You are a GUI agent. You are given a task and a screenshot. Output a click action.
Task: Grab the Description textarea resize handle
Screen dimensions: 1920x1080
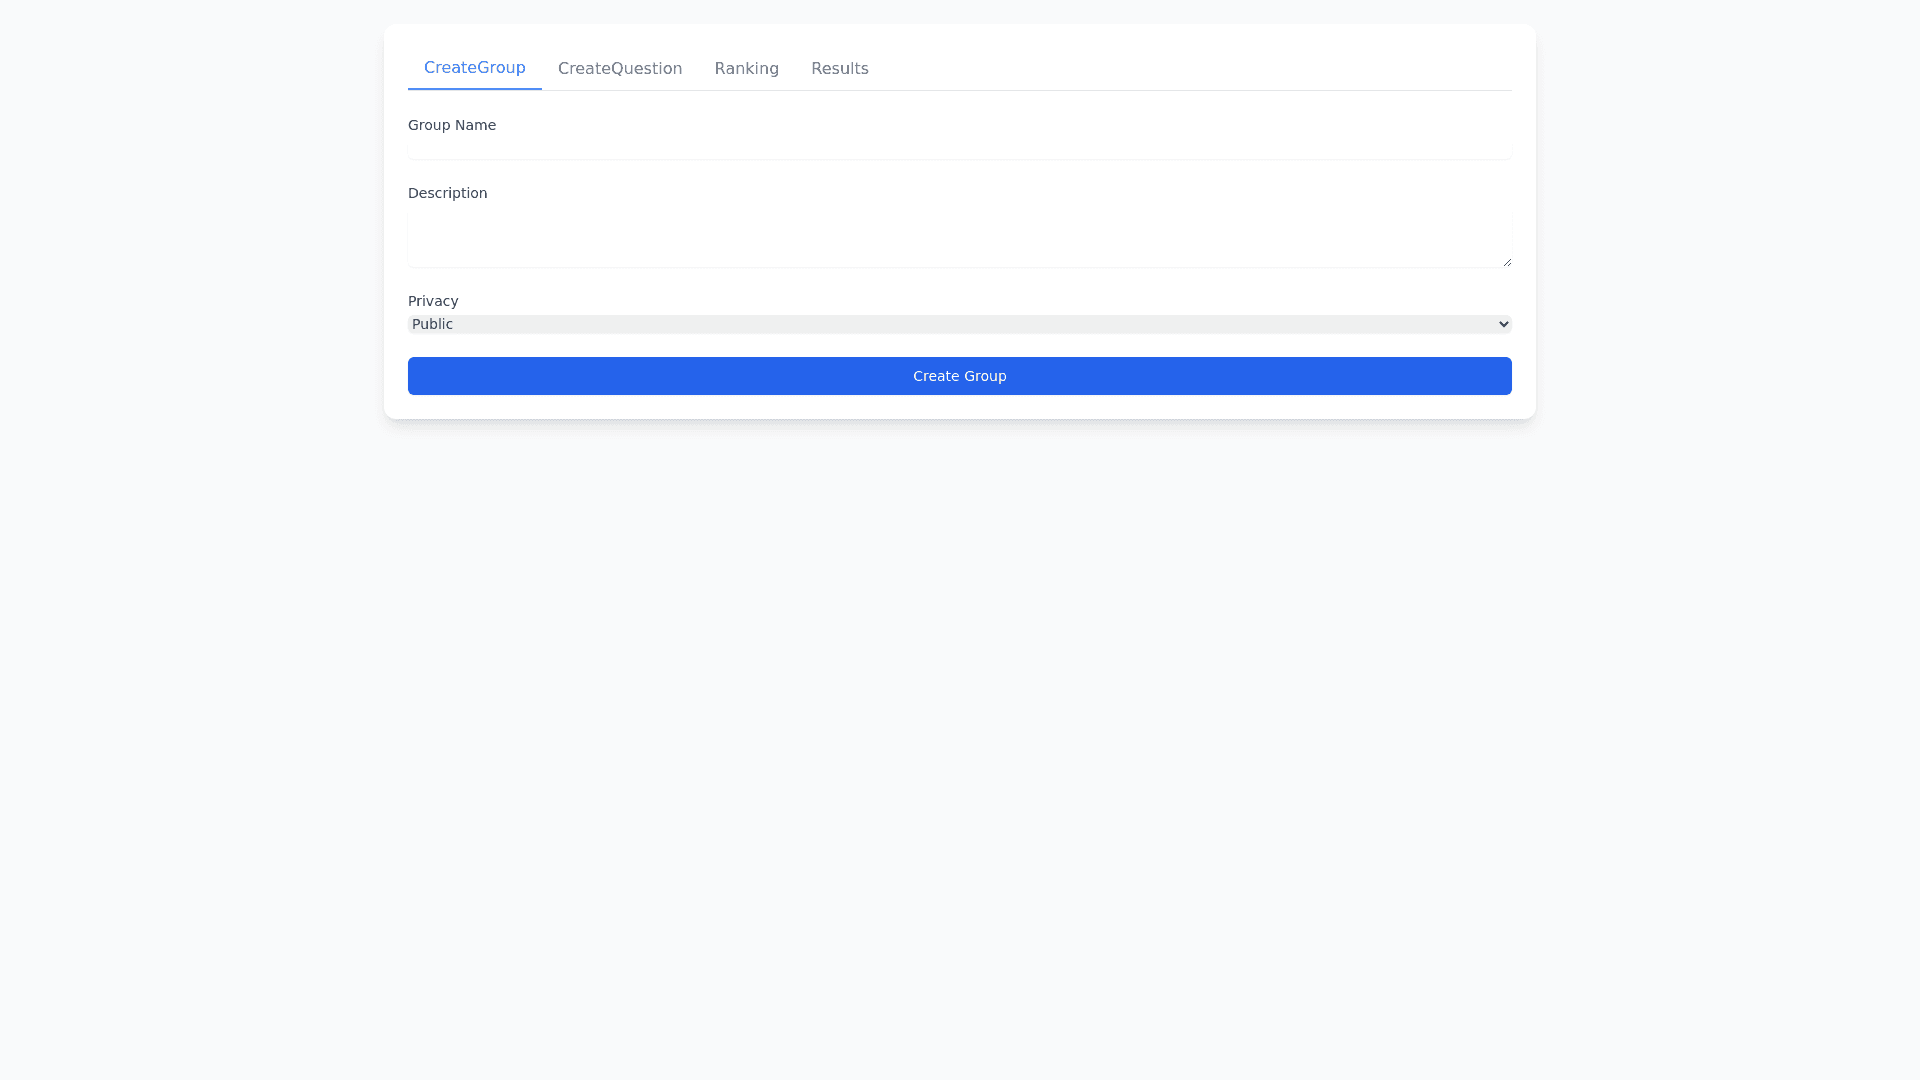coord(1506,262)
